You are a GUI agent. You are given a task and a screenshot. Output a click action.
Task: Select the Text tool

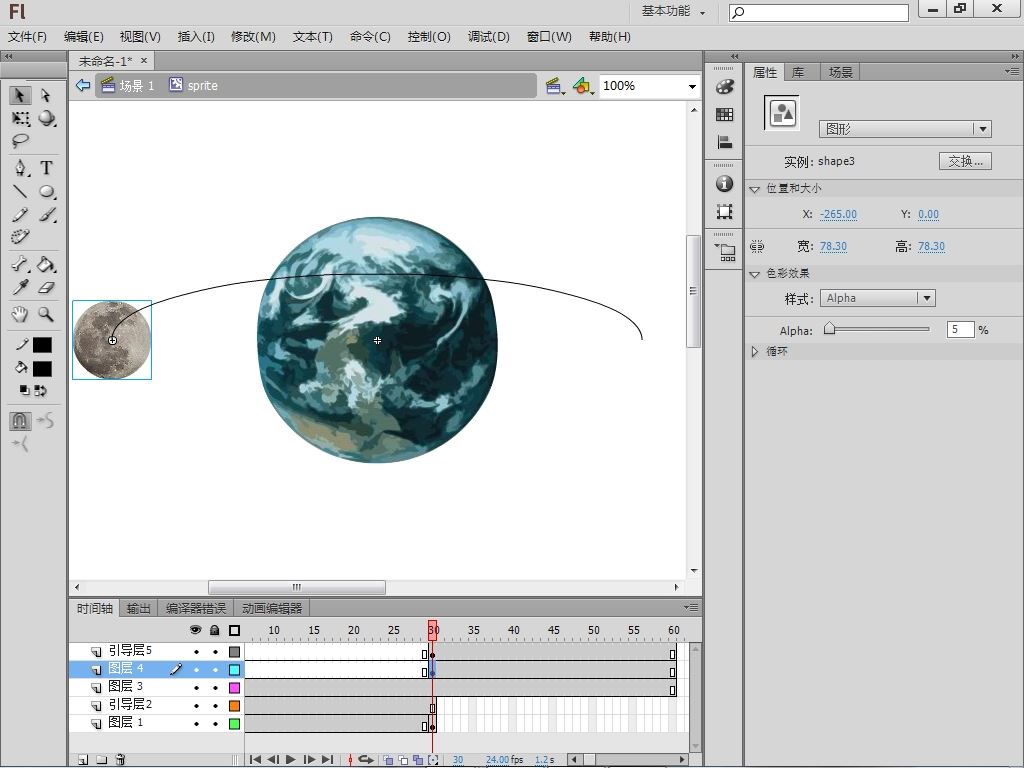coord(46,168)
